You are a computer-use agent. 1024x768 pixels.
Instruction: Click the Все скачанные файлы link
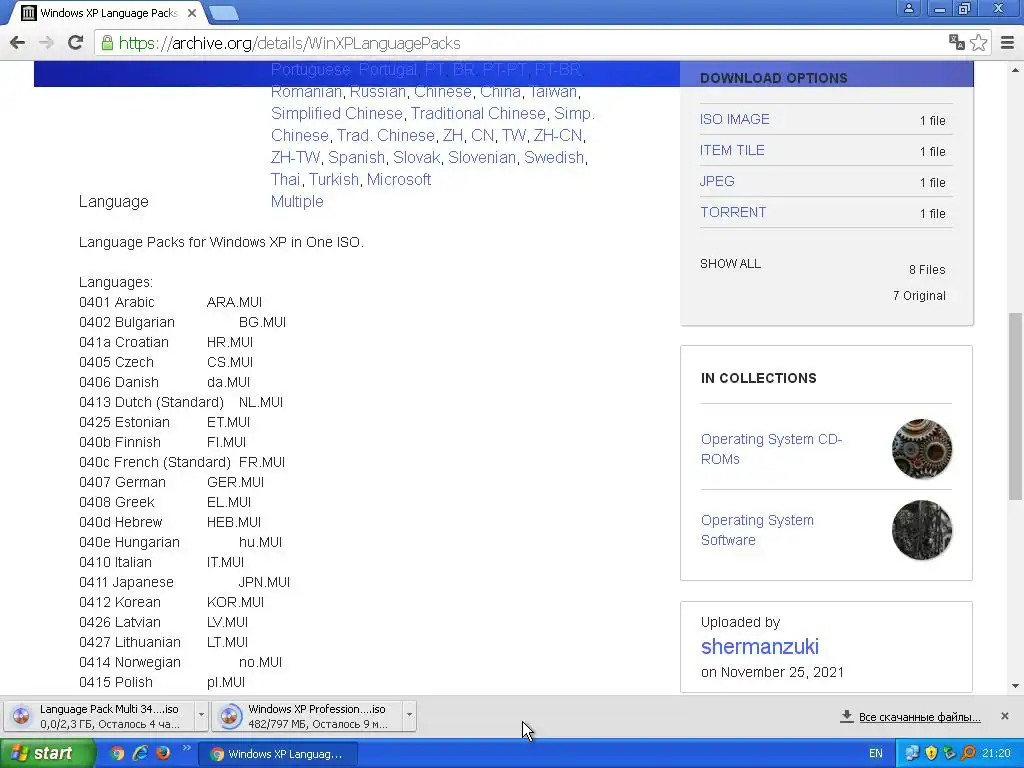coord(920,717)
